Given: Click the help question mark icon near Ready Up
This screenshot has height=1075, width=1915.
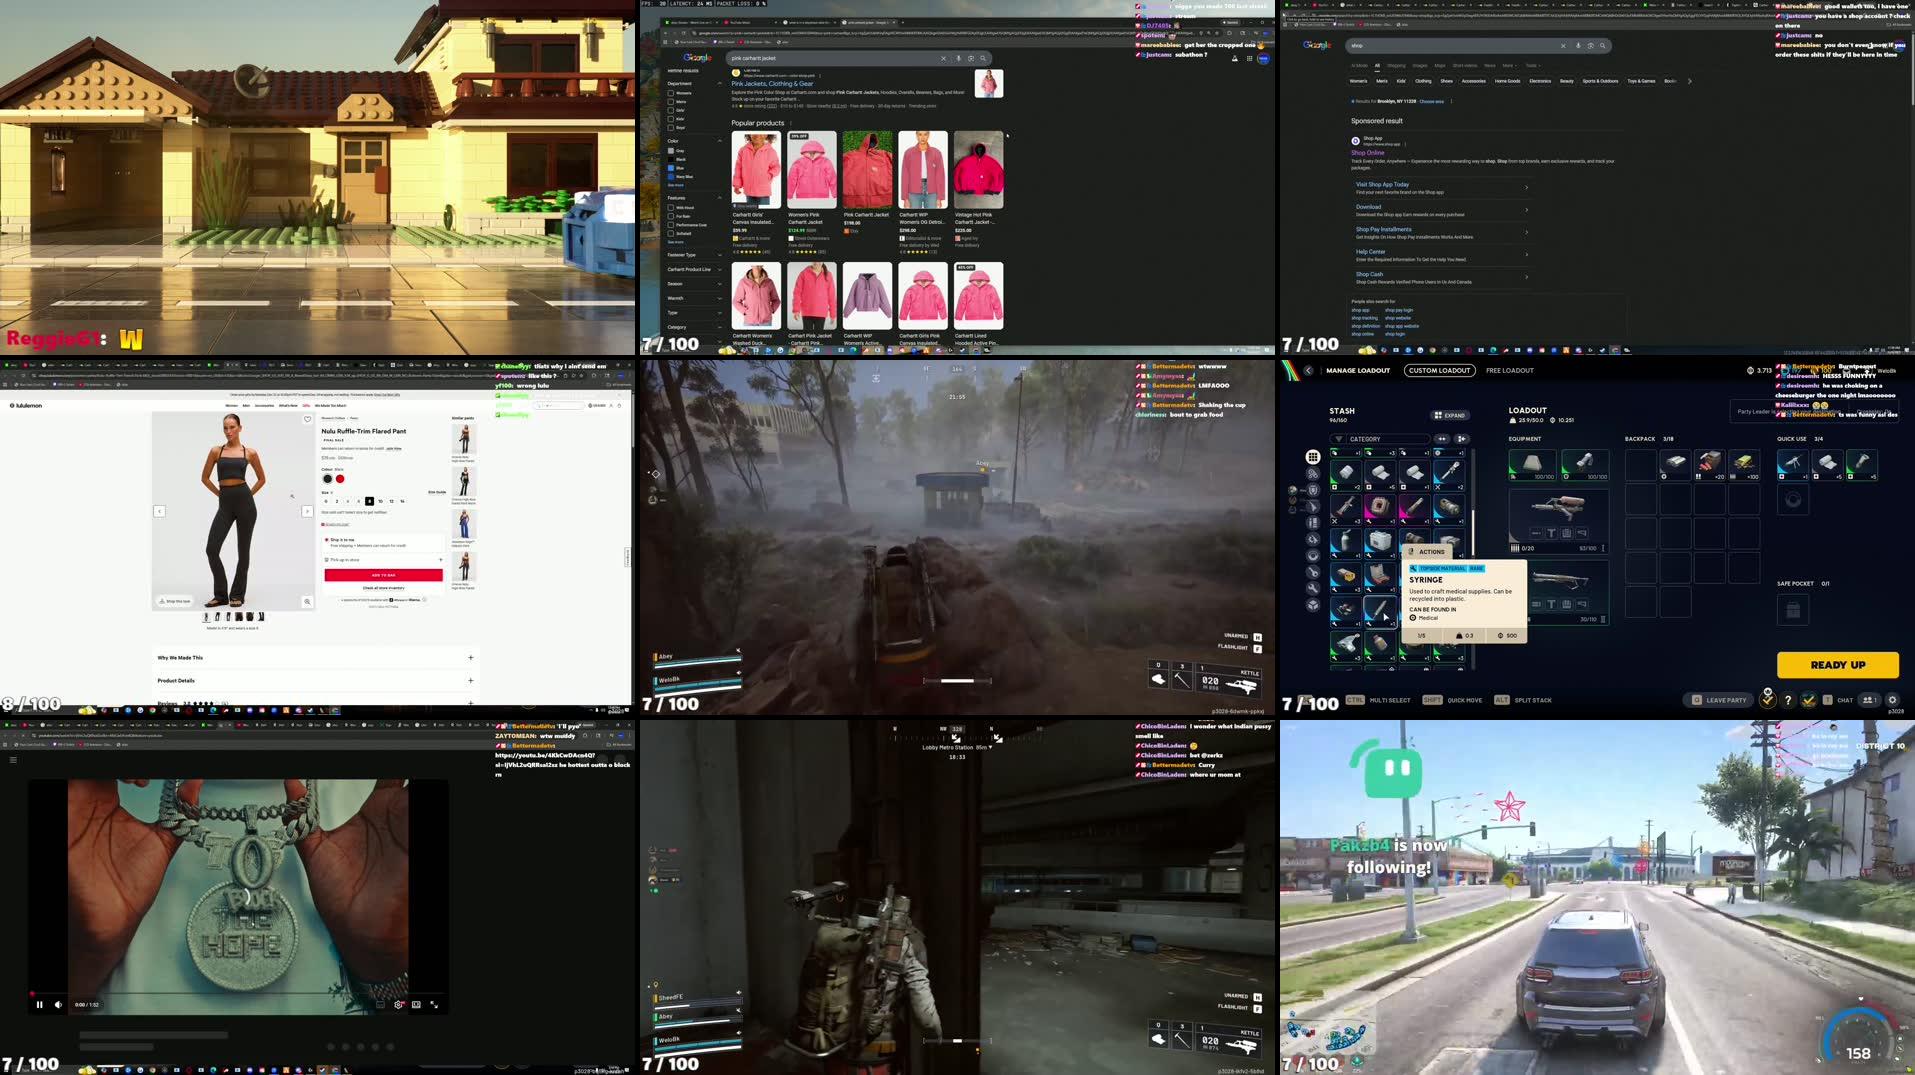Looking at the screenshot, I should [x=1788, y=700].
